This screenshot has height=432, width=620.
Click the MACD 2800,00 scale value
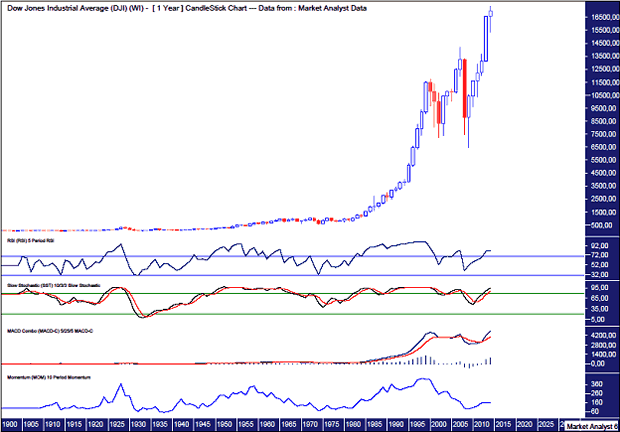pyautogui.click(x=603, y=345)
